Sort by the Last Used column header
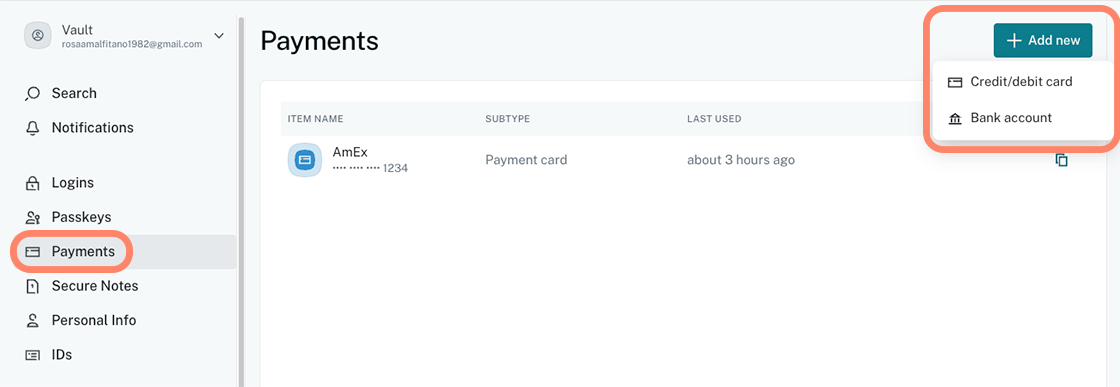Image resolution: width=1120 pixels, height=387 pixels. [714, 119]
